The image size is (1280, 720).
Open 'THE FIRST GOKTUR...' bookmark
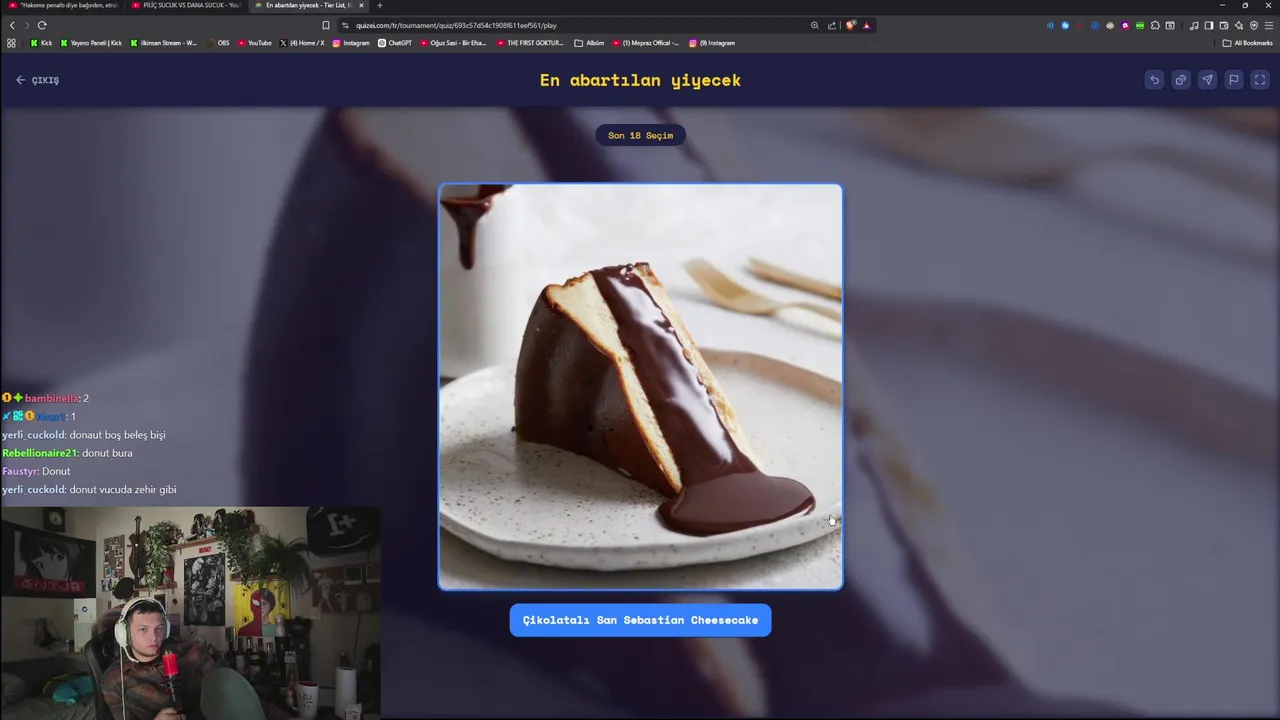pyautogui.click(x=530, y=43)
